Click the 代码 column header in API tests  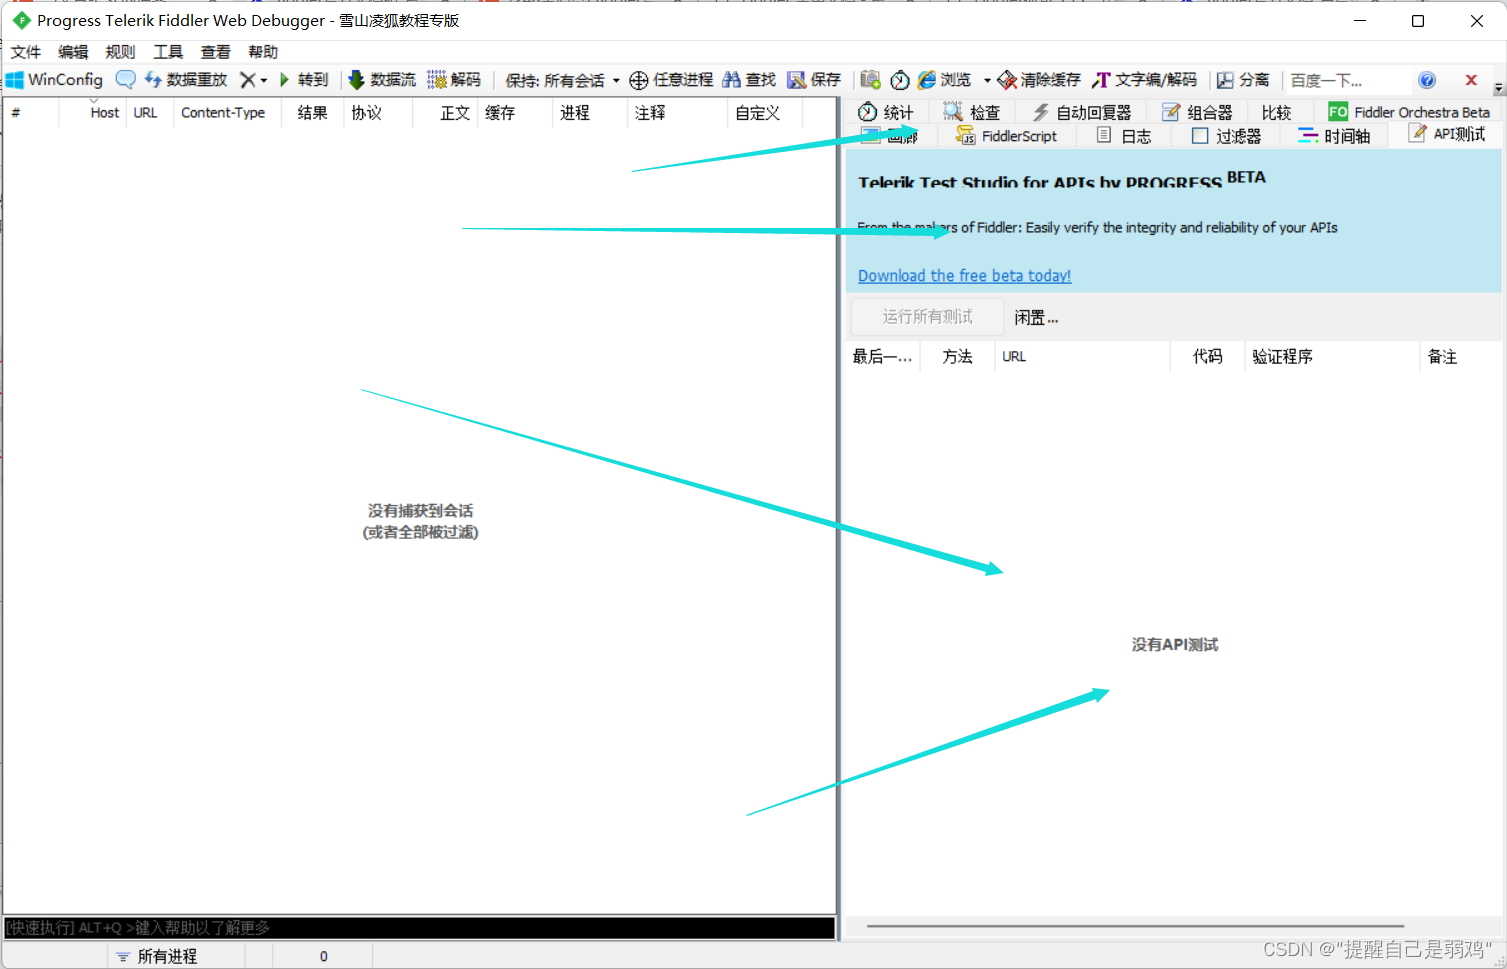pos(1207,356)
